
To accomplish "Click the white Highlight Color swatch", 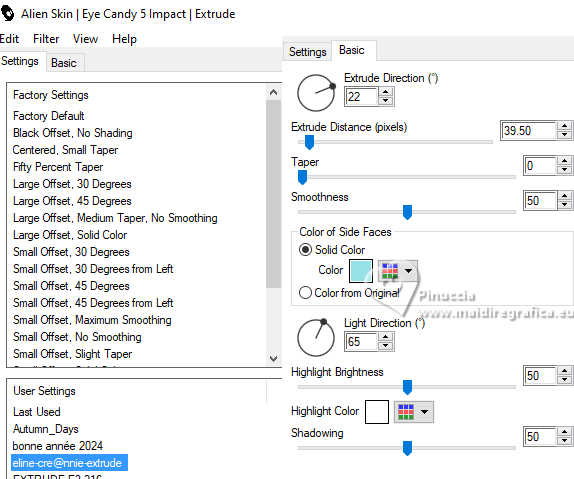I will tap(377, 412).
